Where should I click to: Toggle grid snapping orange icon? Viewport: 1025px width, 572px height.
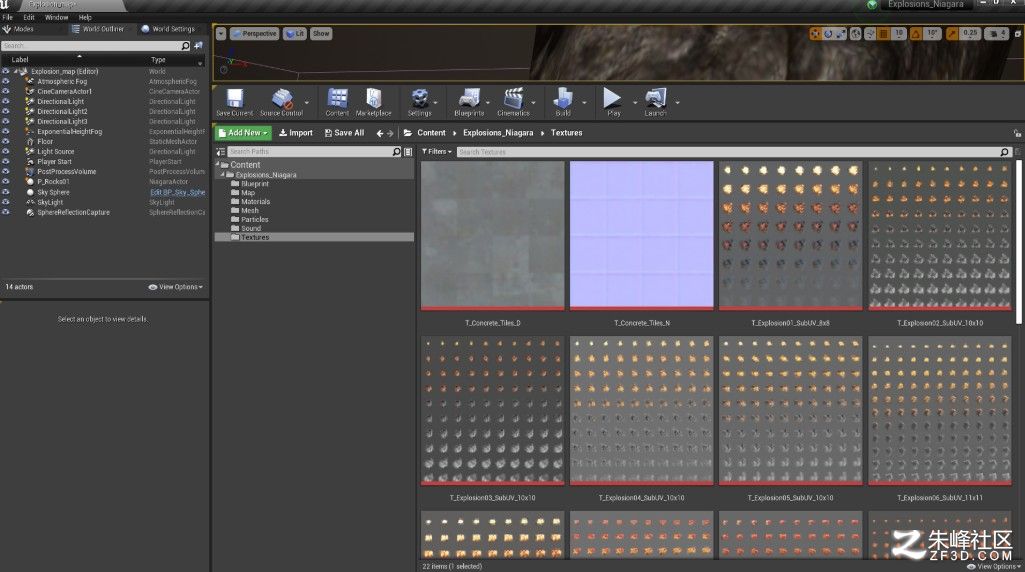tap(883, 33)
